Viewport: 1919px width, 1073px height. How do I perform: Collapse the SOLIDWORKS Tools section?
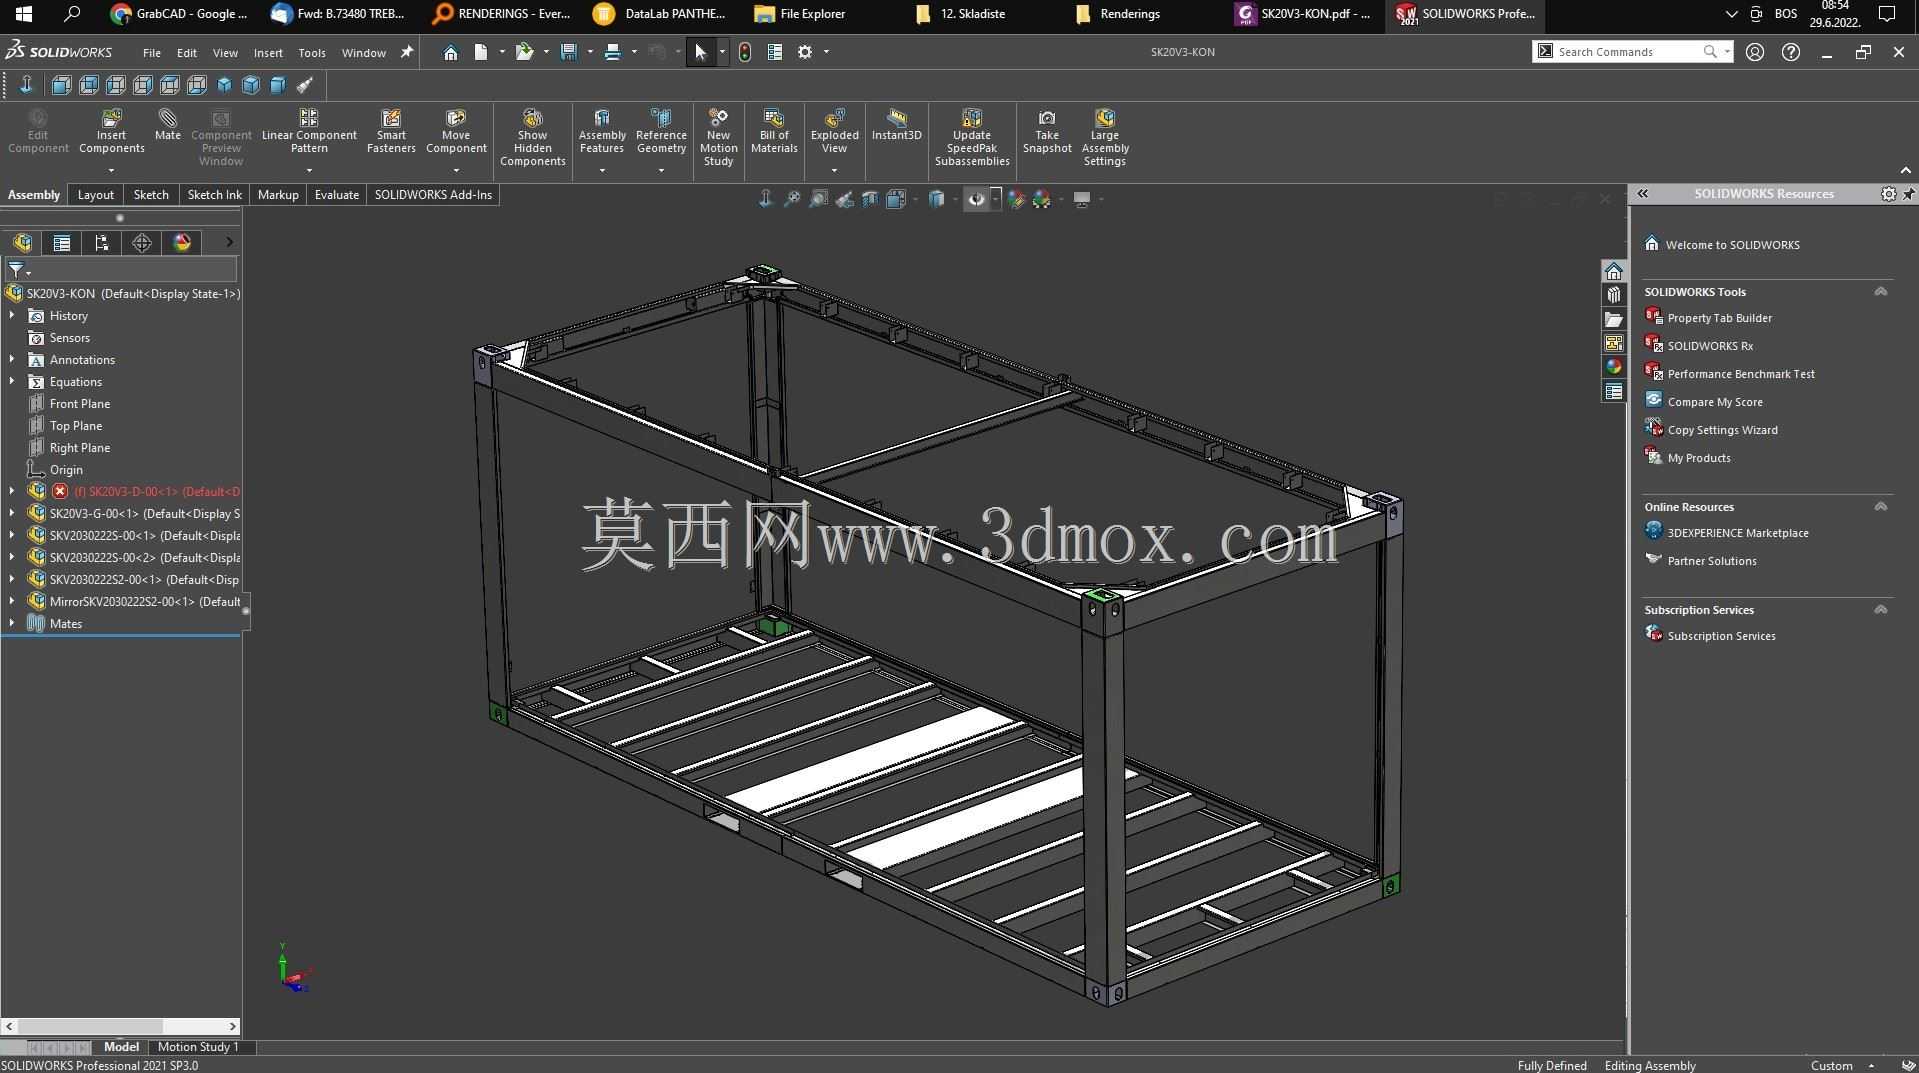(x=1880, y=292)
